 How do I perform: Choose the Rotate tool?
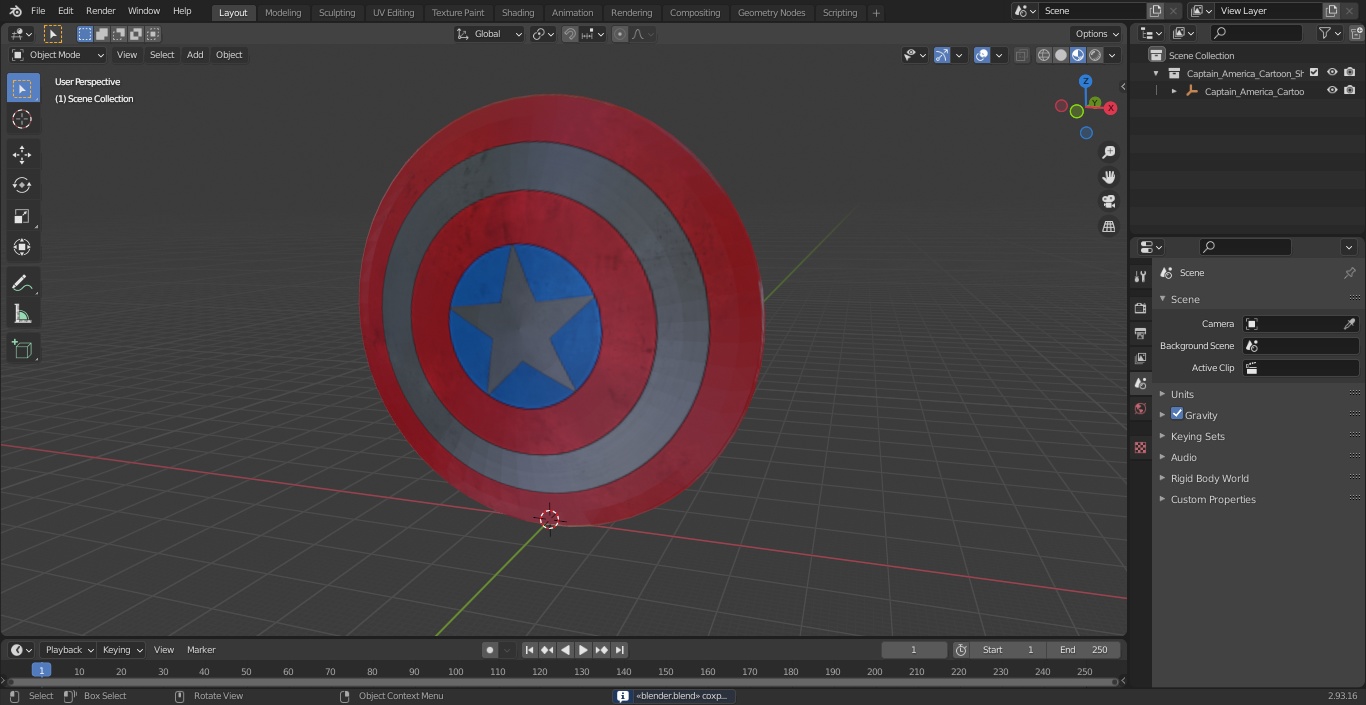[22, 185]
